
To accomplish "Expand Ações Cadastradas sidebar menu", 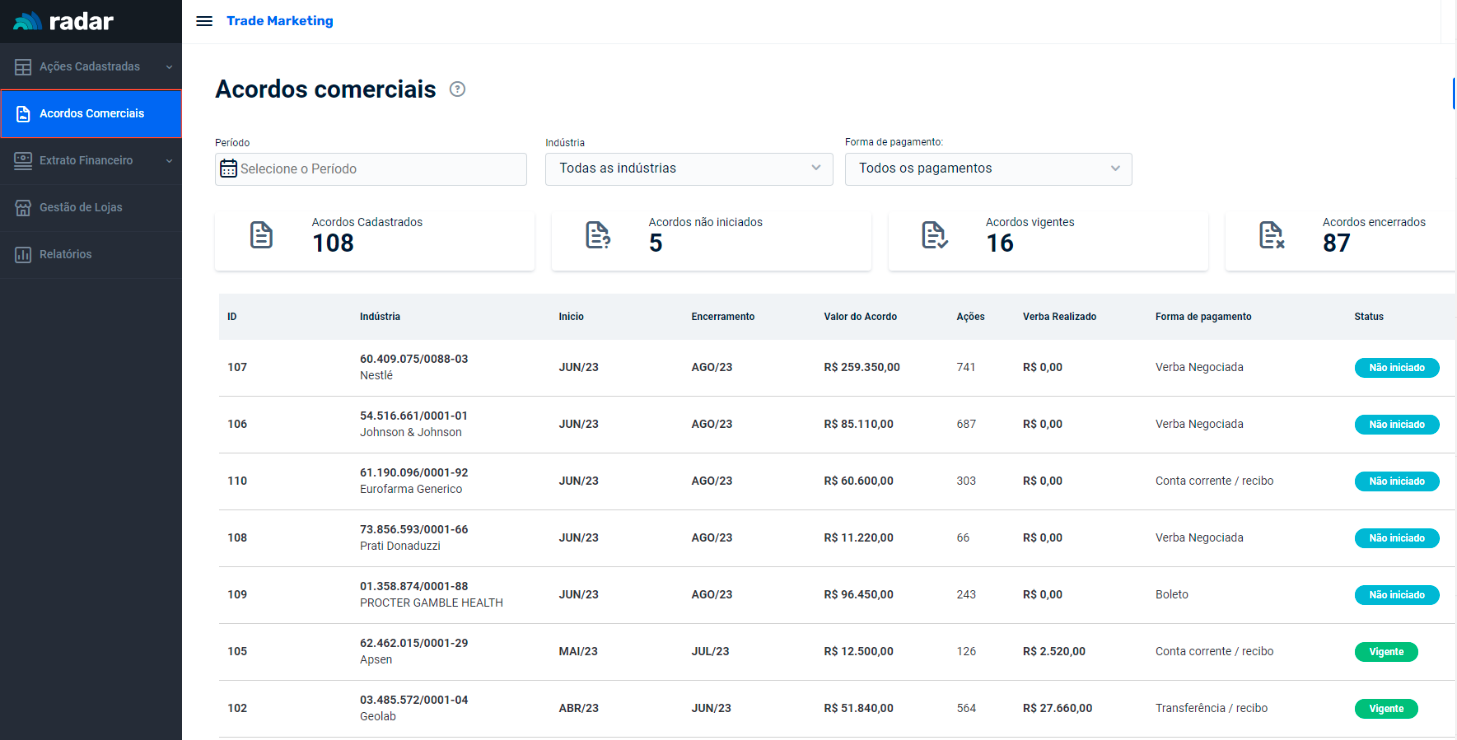I will click(x=90, y=67).
